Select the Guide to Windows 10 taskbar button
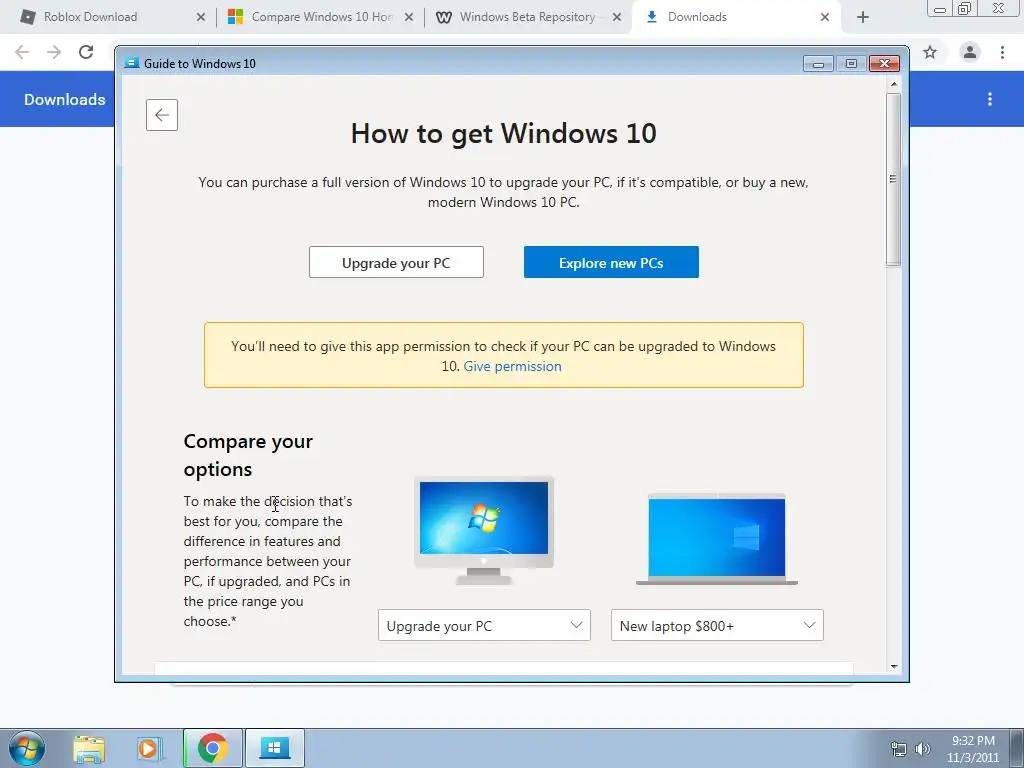The width and height of the screenshot is (1024, 768). click(274, 748)
